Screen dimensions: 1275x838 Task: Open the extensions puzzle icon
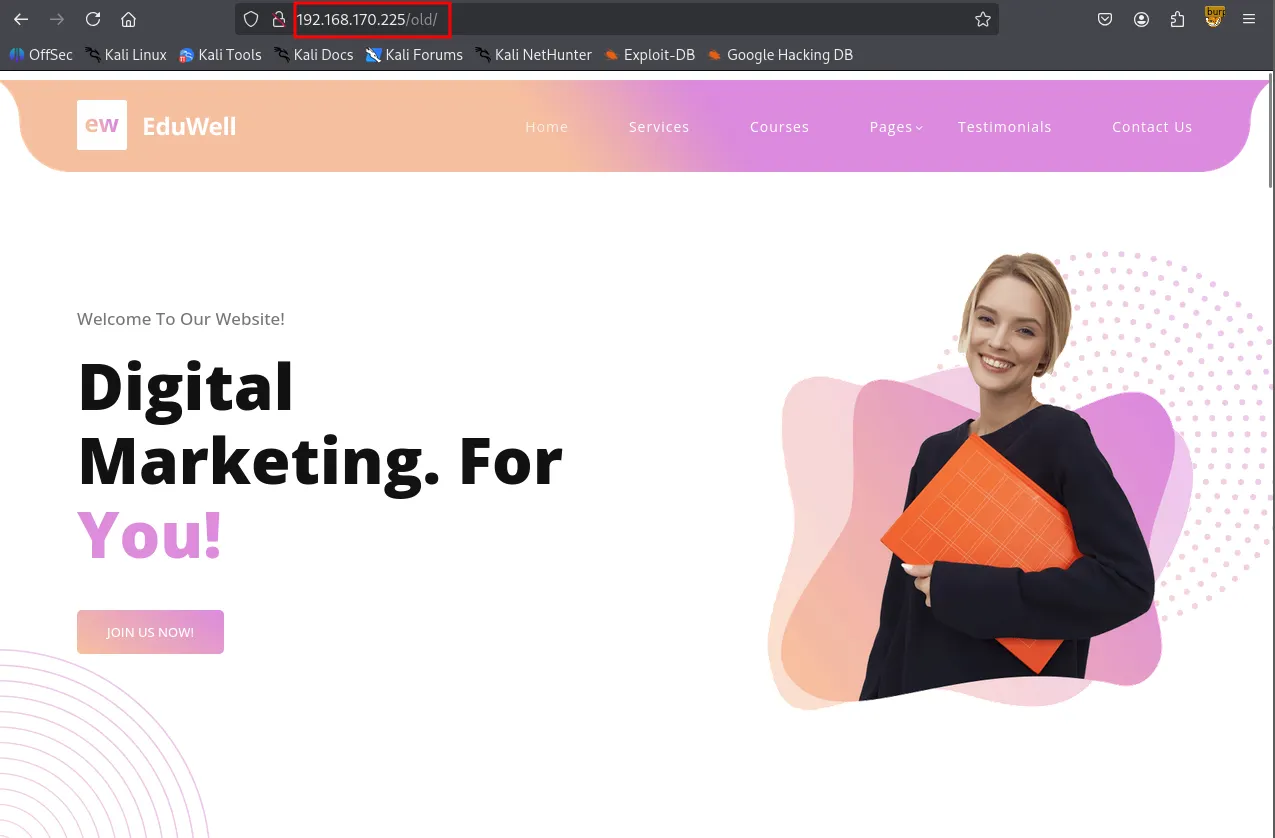(1177, 19)
